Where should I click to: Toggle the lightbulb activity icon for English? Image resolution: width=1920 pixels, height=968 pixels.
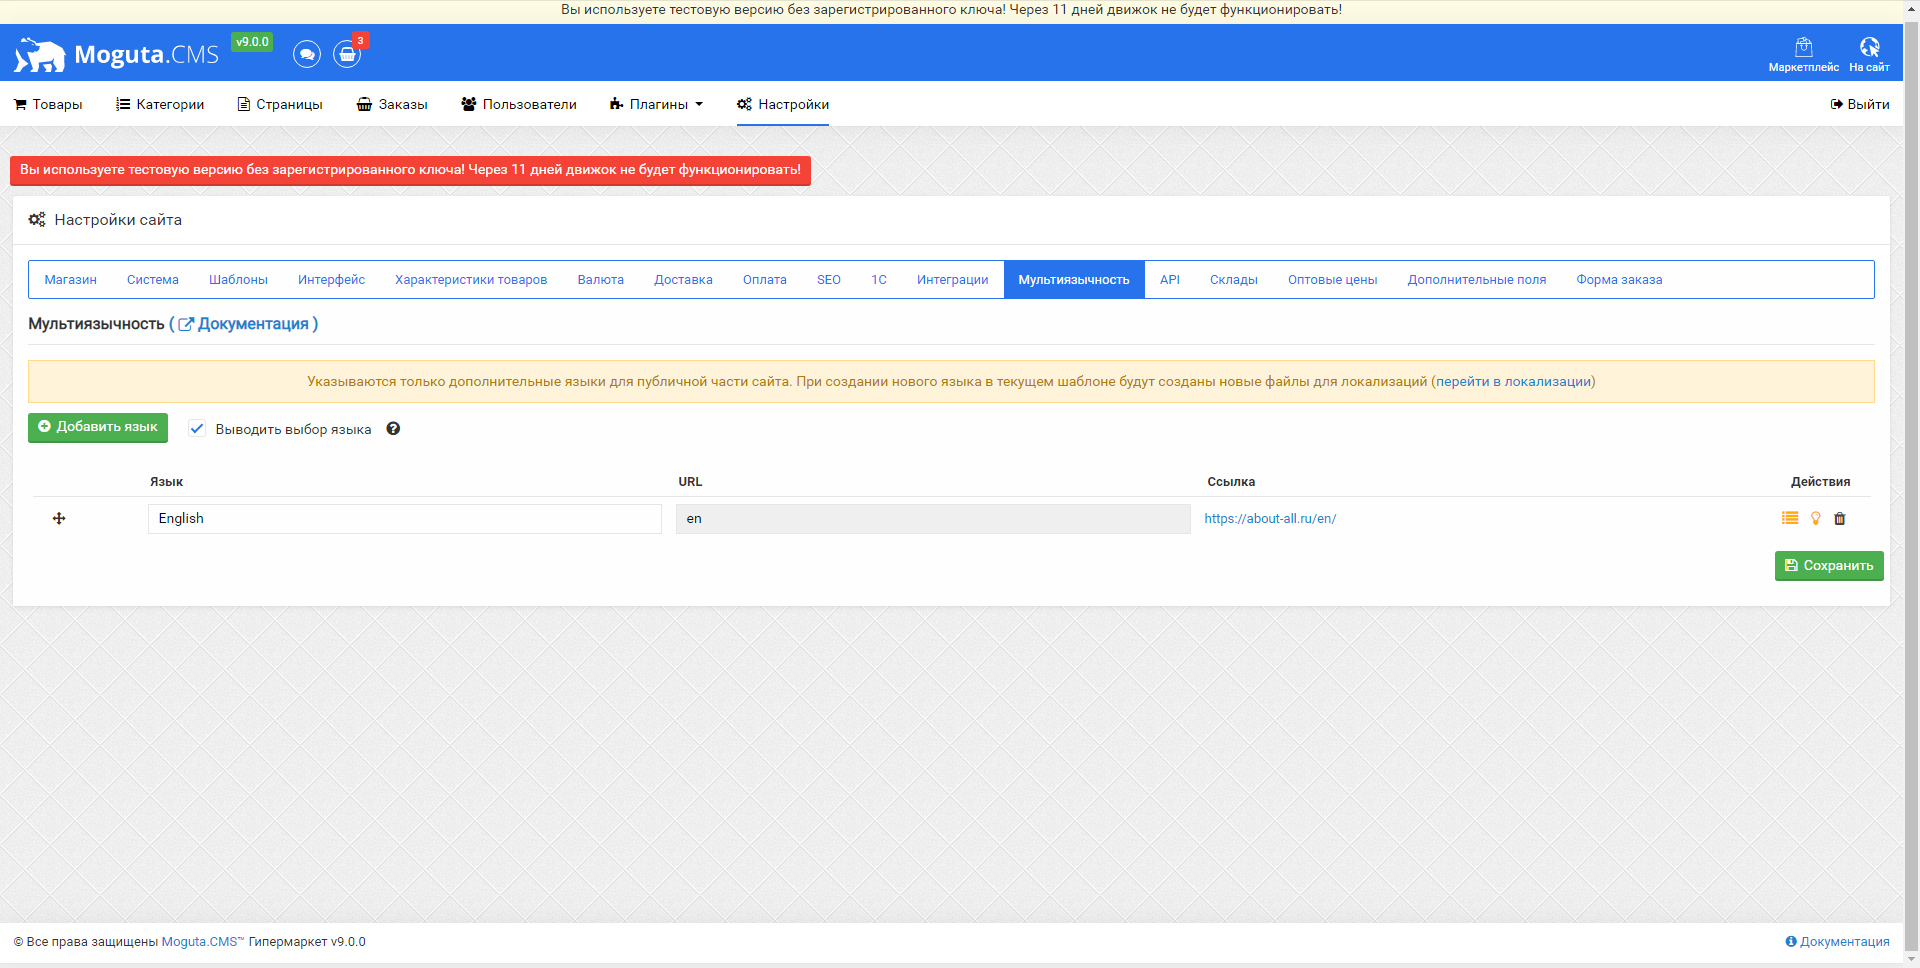click(1816, 518)
